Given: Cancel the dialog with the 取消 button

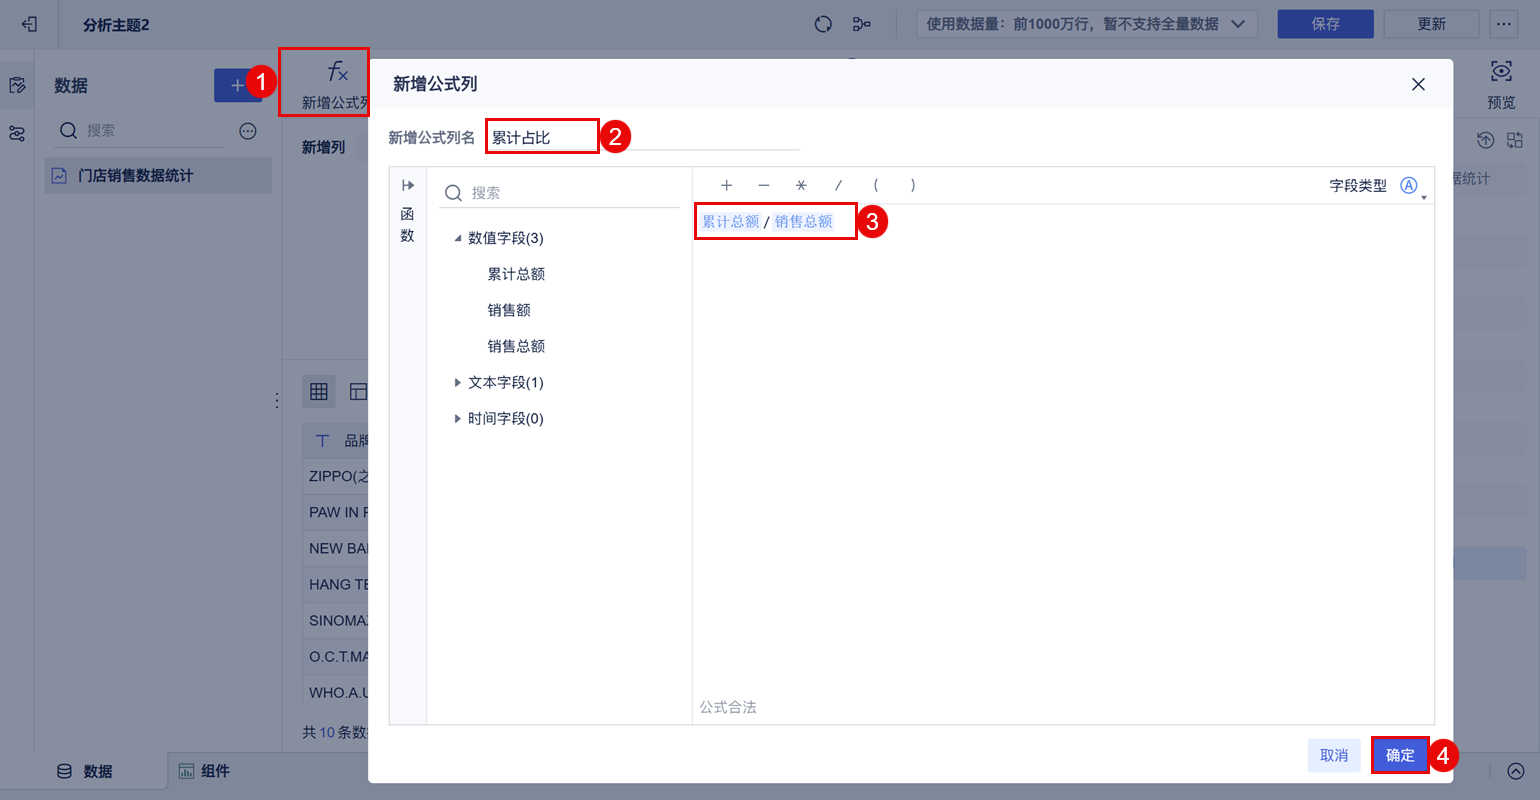Looking at the screenshot, I should [x=1334, y=756].
